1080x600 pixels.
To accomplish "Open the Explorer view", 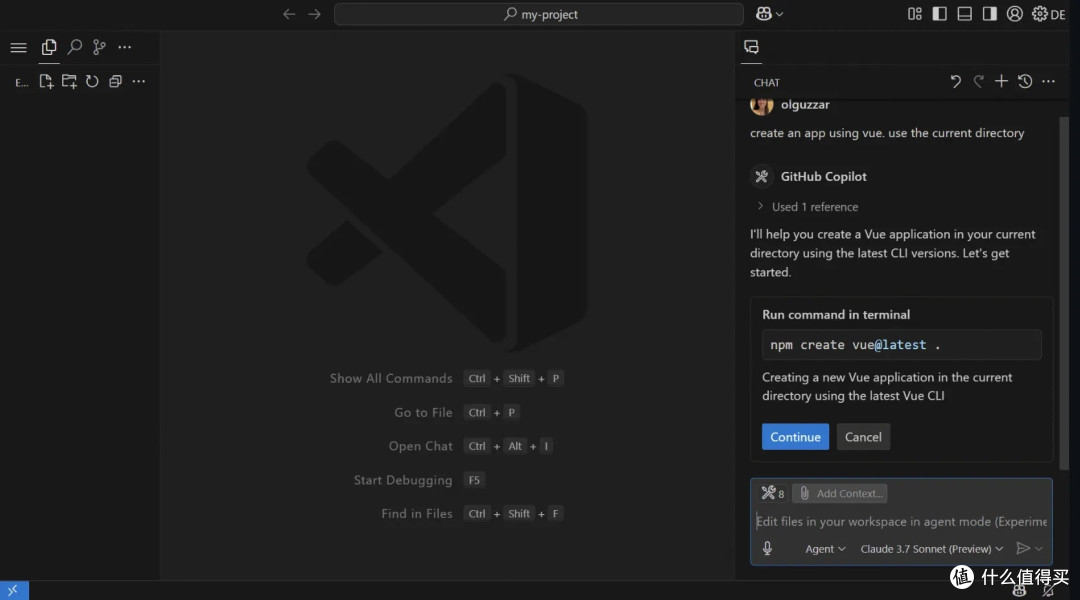I will tap(49, 47).
